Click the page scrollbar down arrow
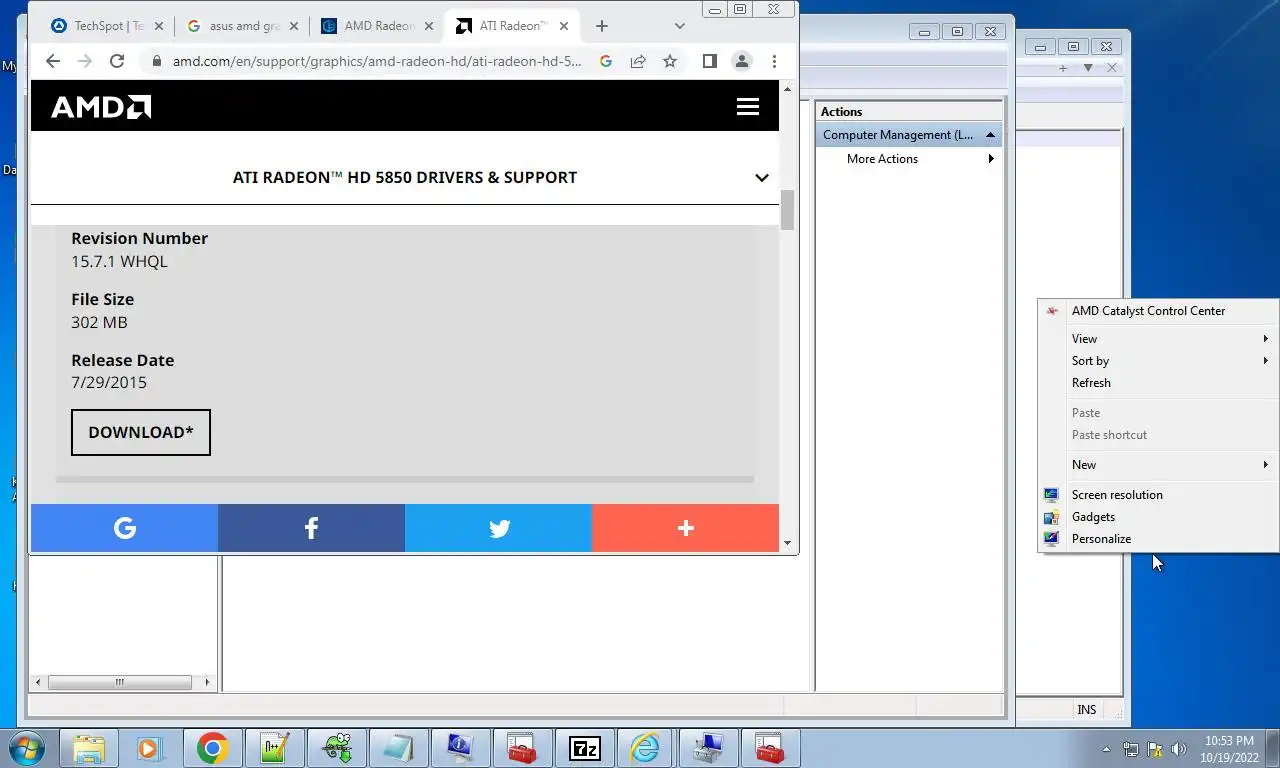The height and width of the screenshot is (768, 1280). [x=787, y=543]
